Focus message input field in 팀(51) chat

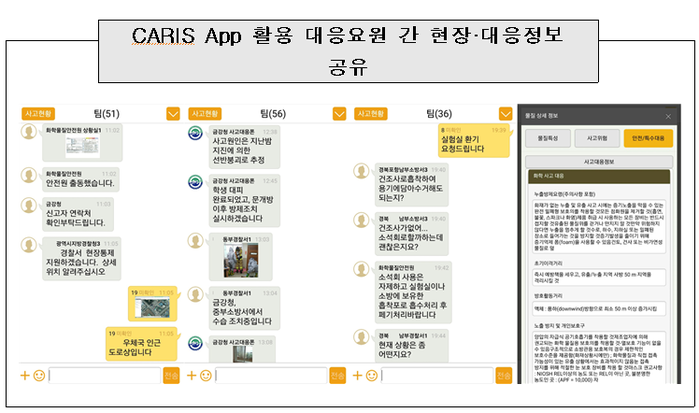coord(104,376)
